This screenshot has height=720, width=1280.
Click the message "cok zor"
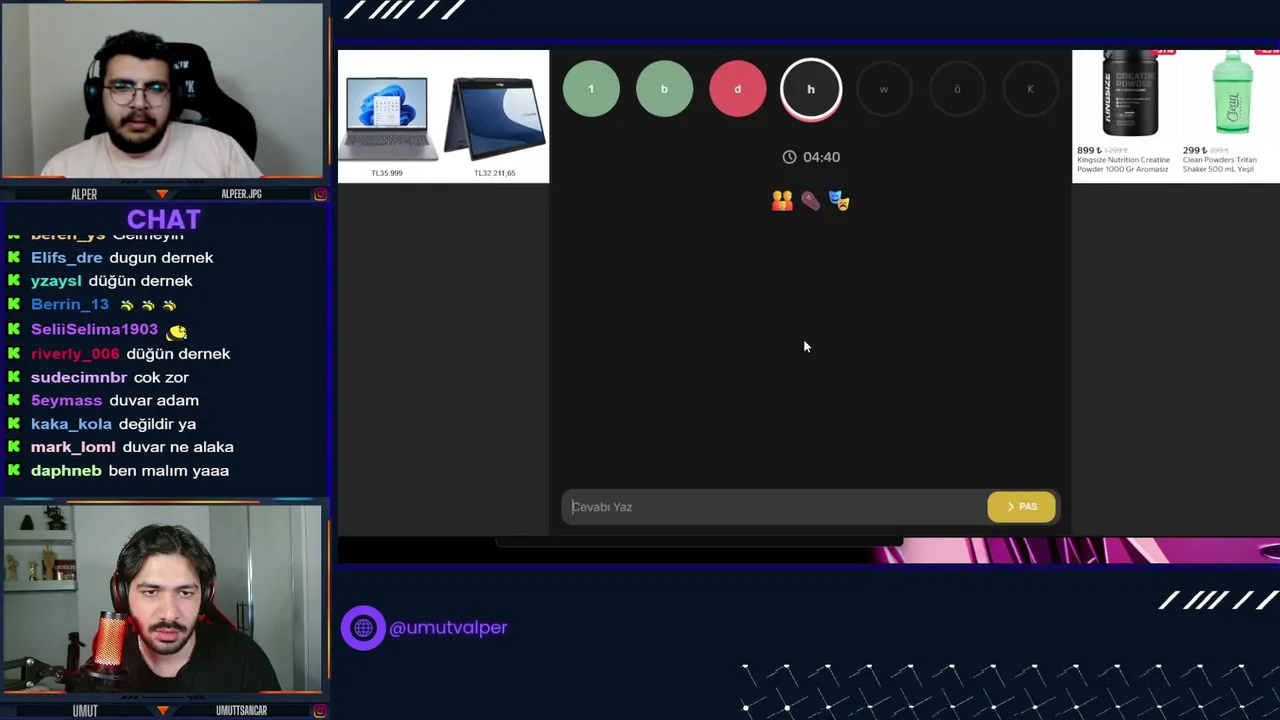pyautogui.click(x=161, y=377)
